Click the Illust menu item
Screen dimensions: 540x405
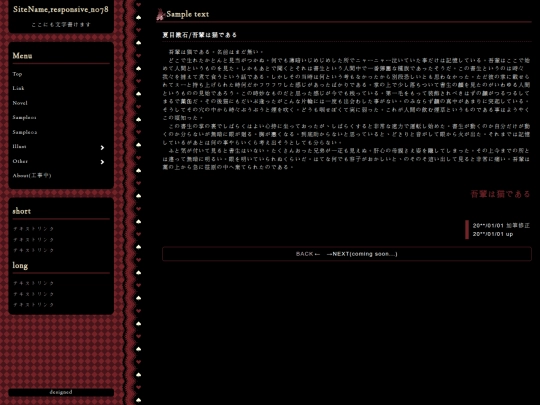coord(19,146)
